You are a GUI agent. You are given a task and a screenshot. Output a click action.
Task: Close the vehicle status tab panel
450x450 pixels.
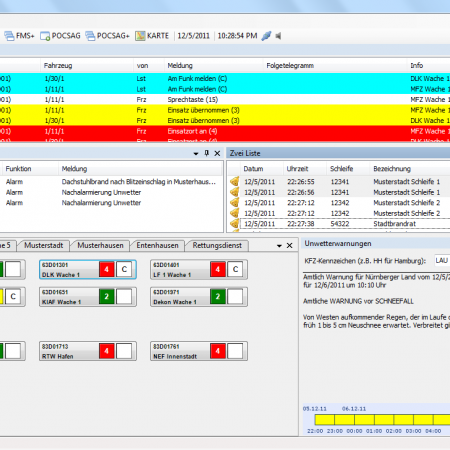(290, 246)
